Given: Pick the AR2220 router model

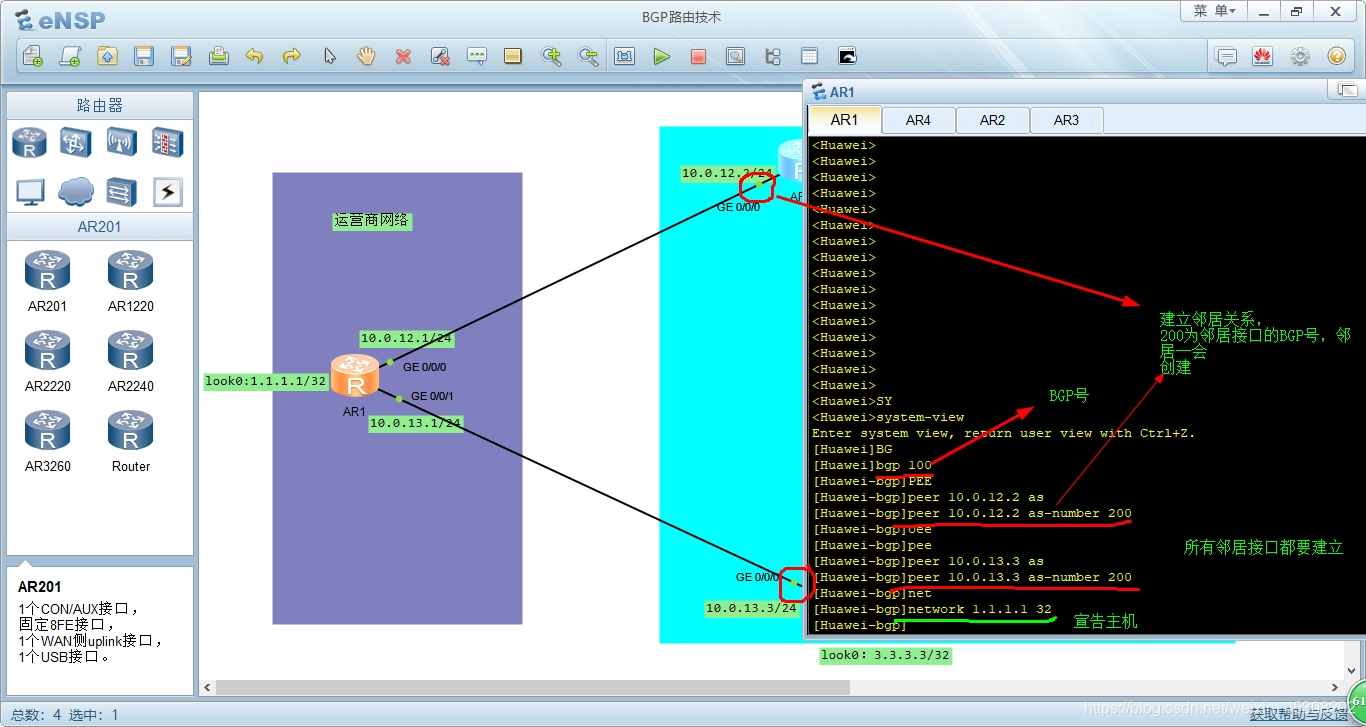Looking at the screenshot, I should (47, 361).
